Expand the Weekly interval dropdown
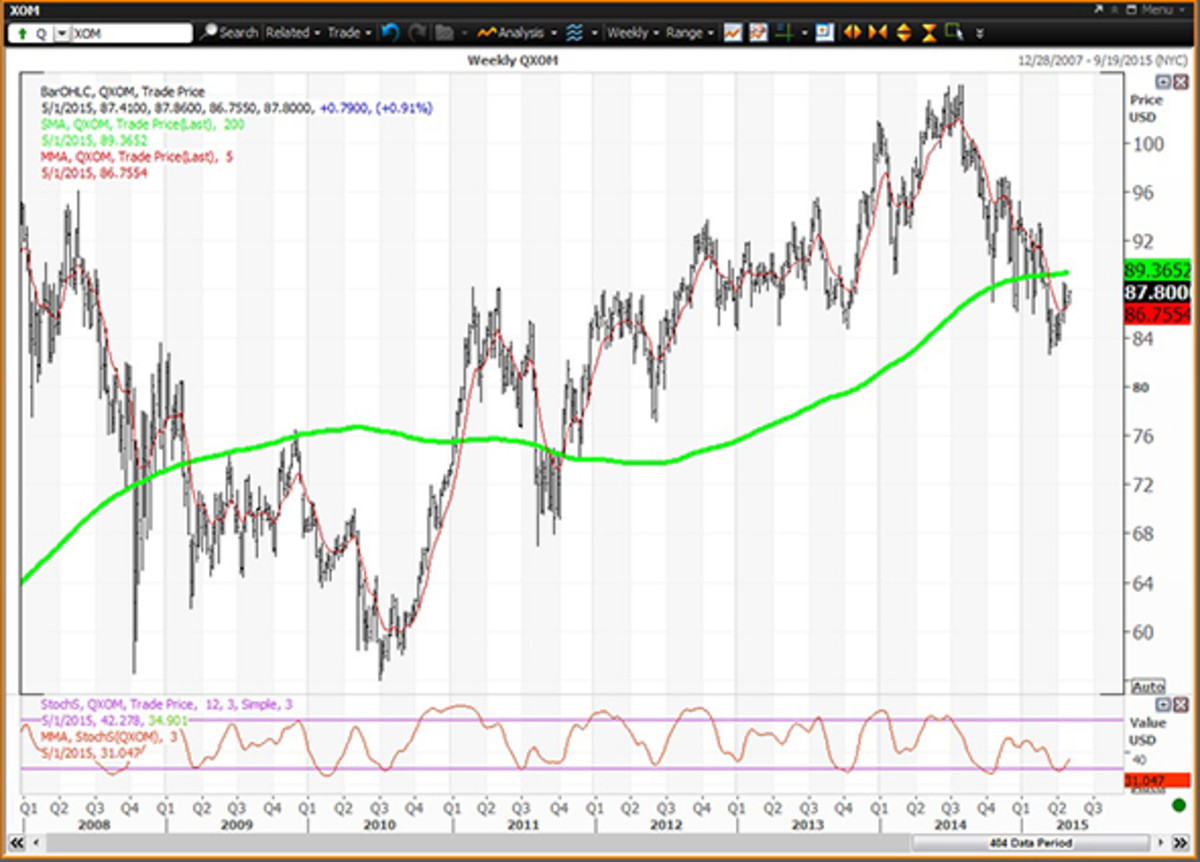This screenshot has height=862, width=1200. pyautogui.click(x=632, y=33)
